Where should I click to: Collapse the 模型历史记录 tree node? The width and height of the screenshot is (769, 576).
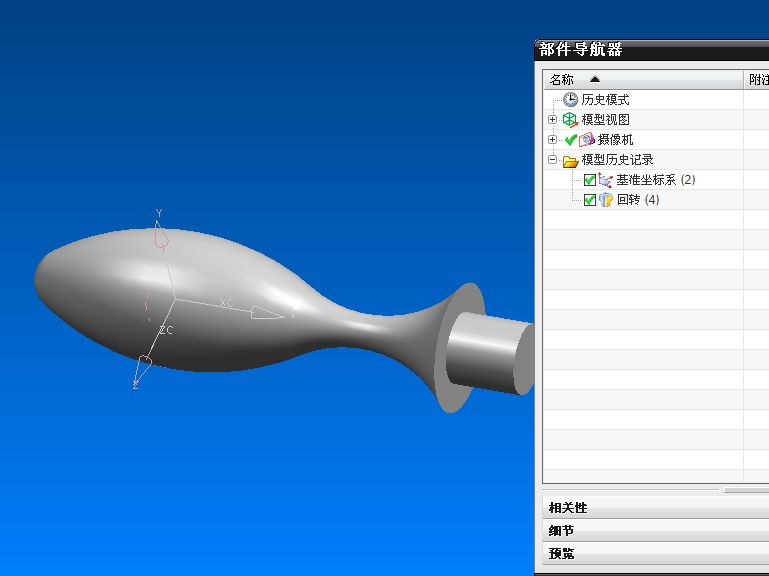552,159
